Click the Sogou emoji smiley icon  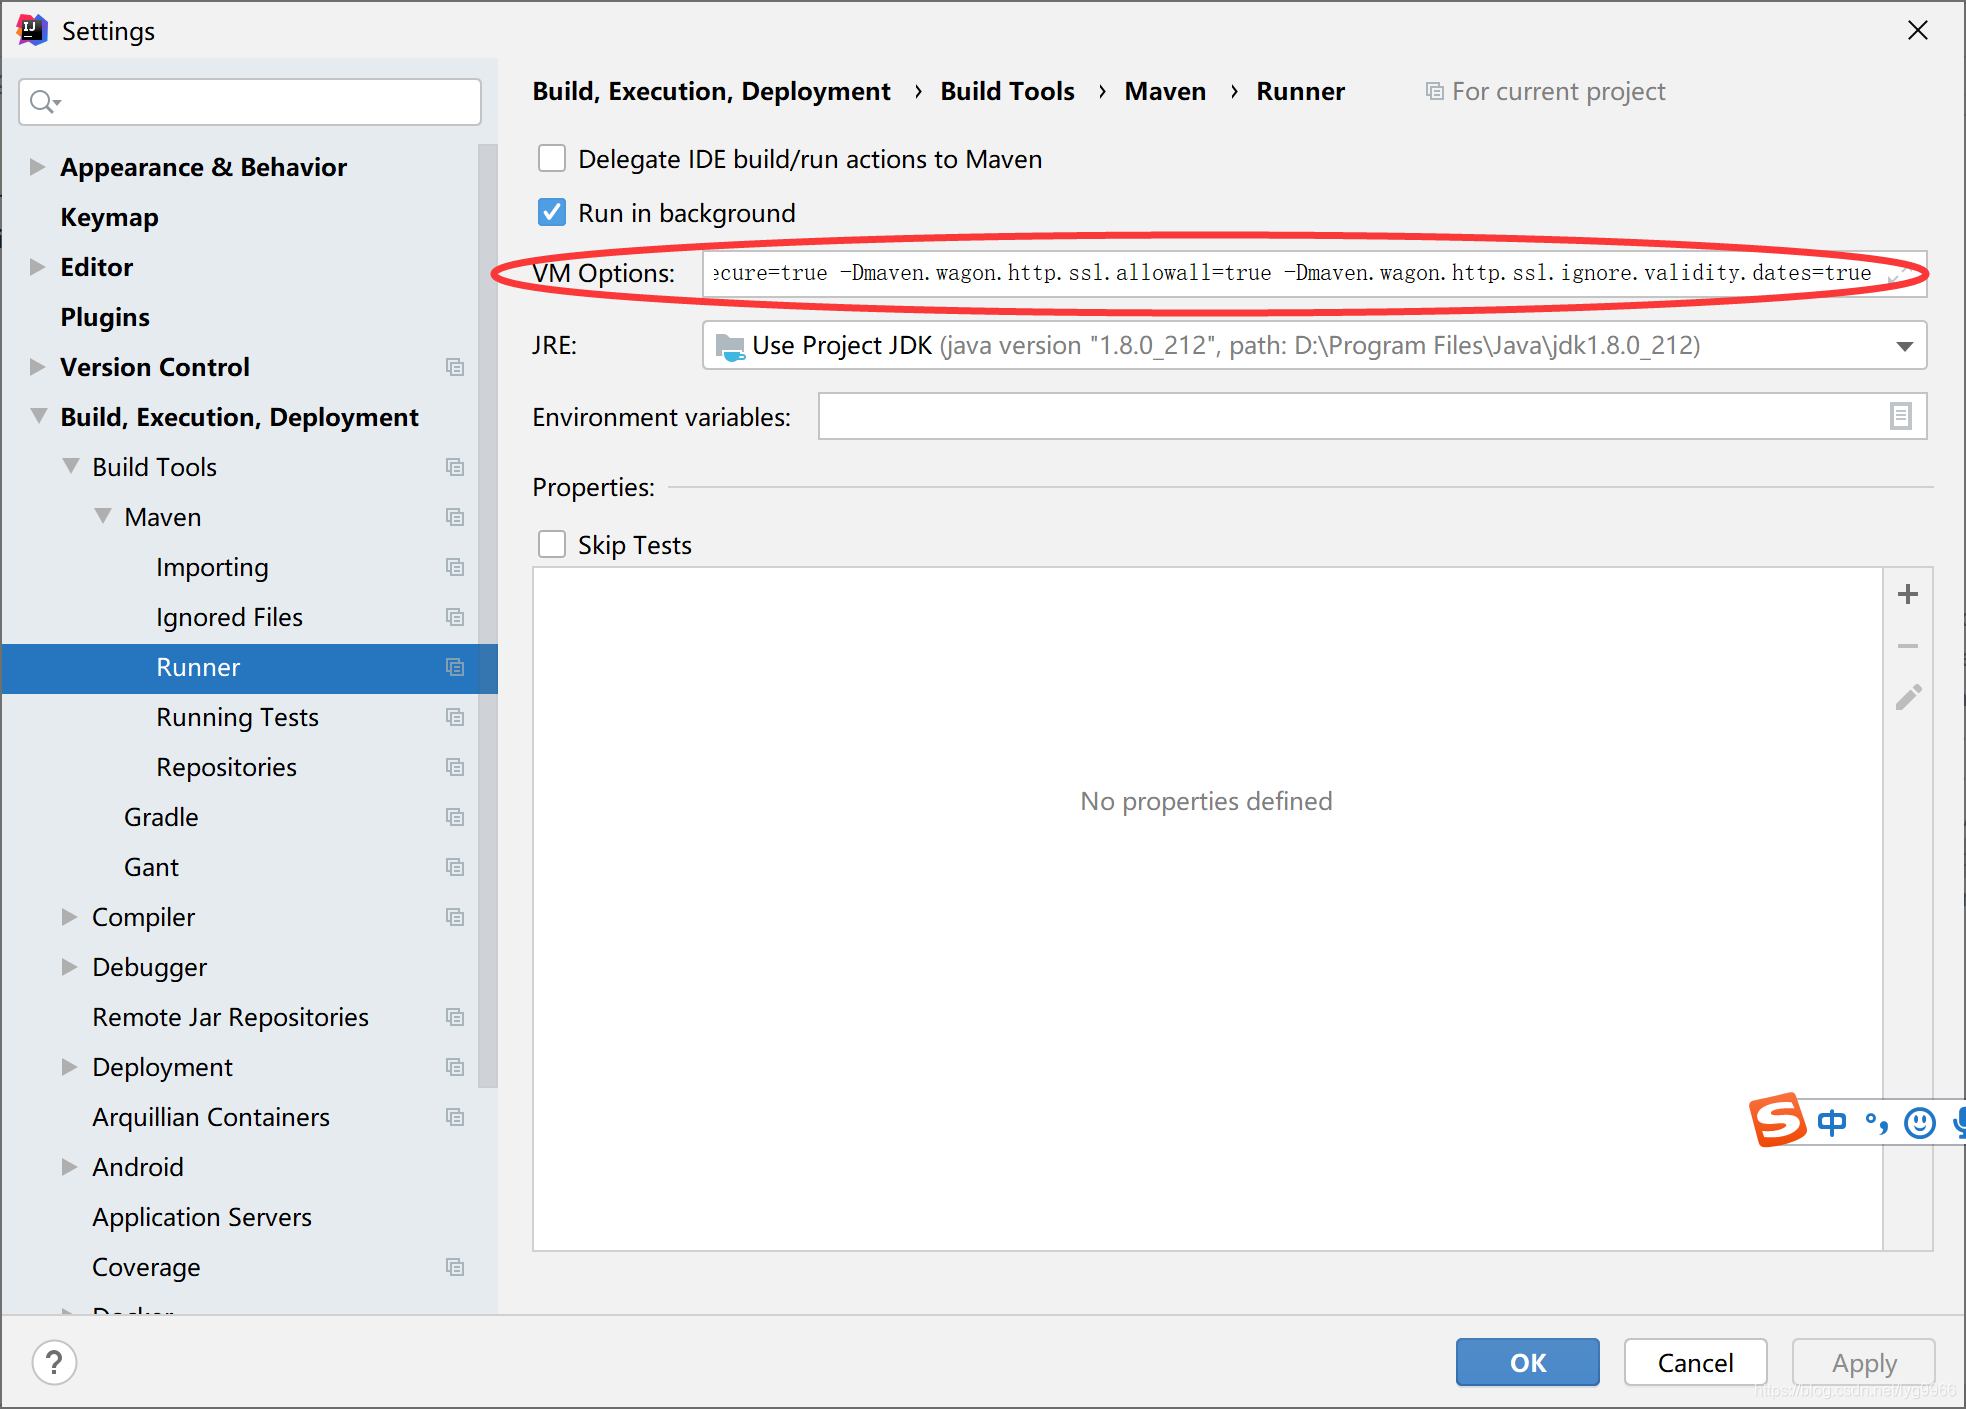pos(1919,1123)
